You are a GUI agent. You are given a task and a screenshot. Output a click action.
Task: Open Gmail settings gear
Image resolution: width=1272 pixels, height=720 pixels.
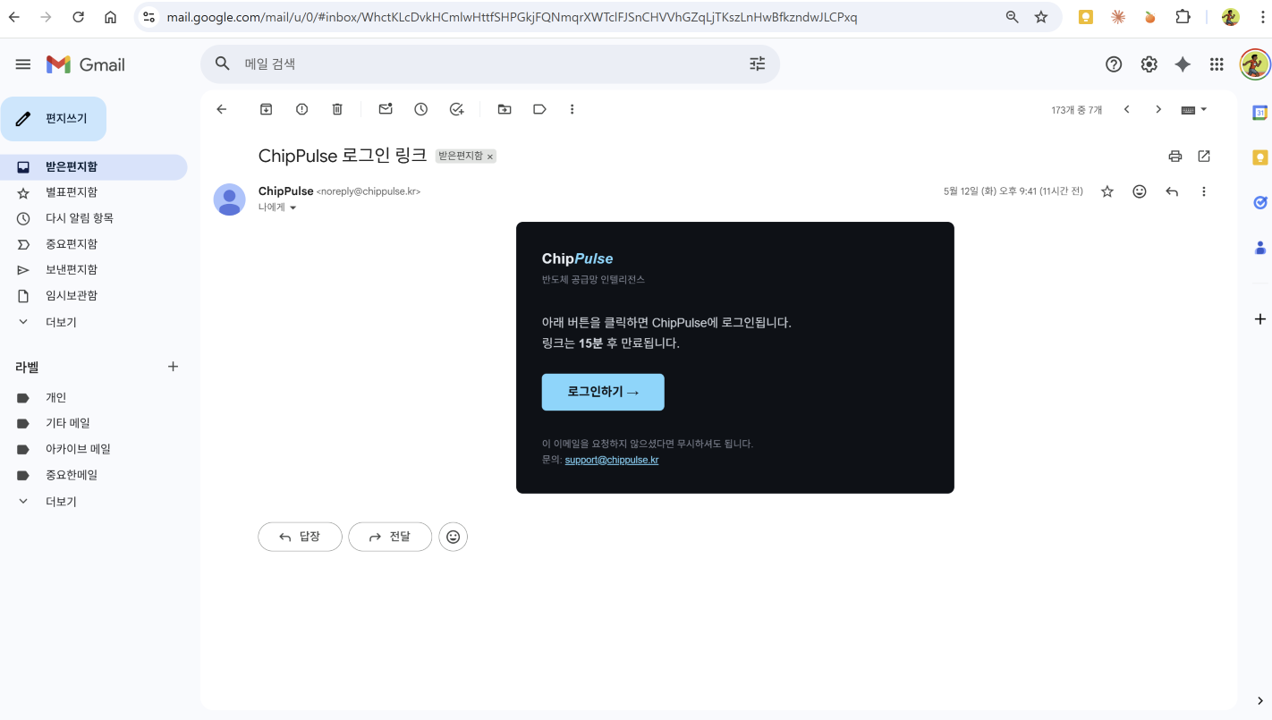coord(1149,64)
